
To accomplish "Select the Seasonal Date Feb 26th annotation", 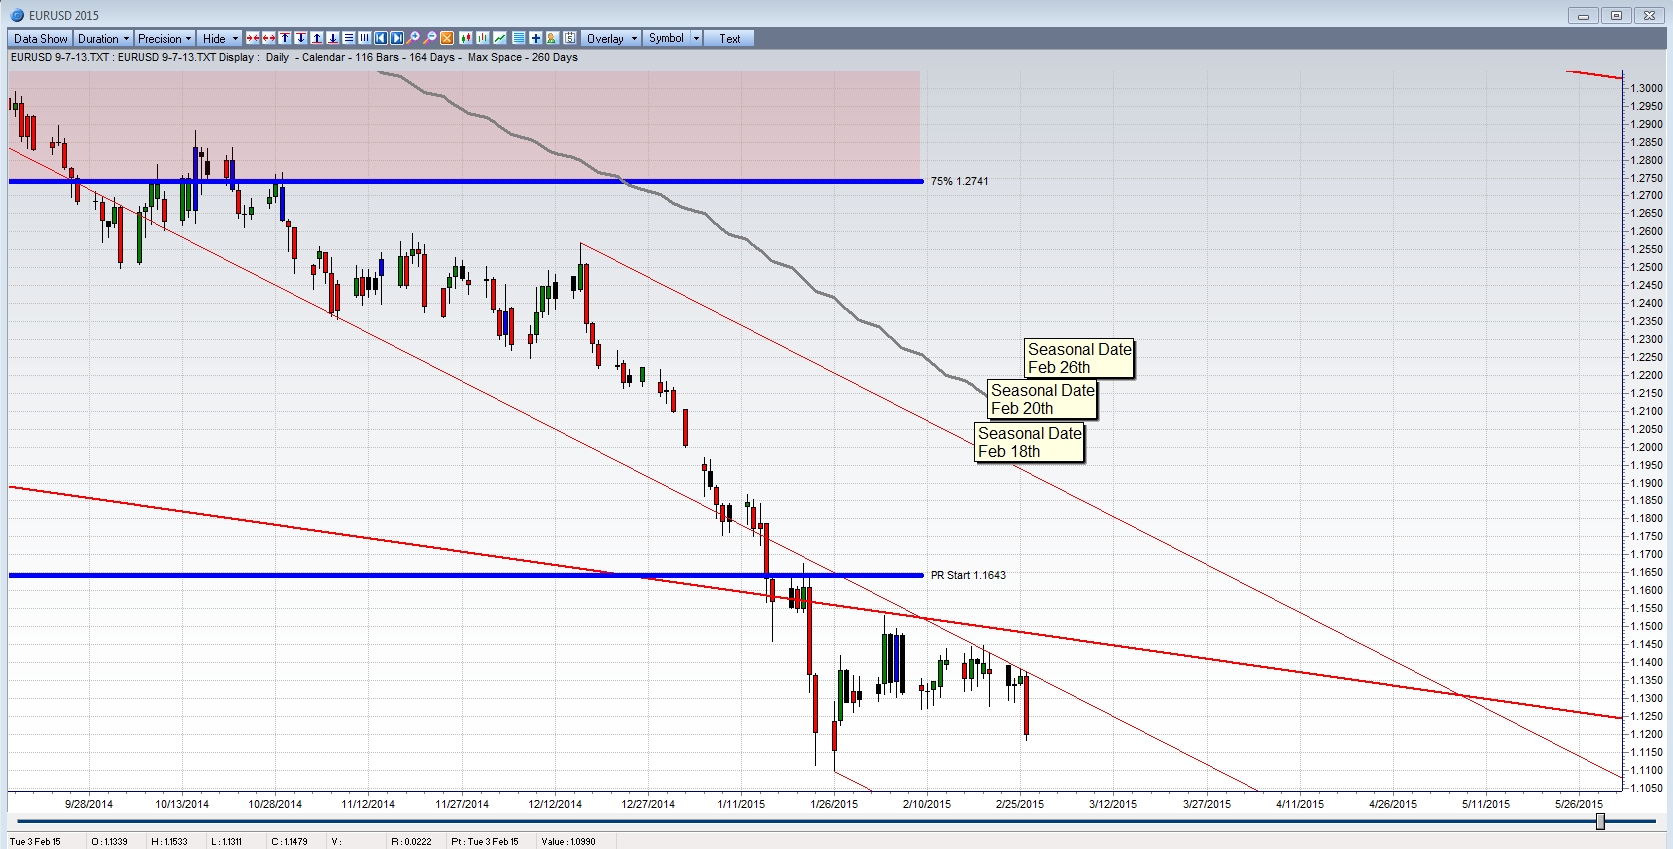I will pos(1080,358).
